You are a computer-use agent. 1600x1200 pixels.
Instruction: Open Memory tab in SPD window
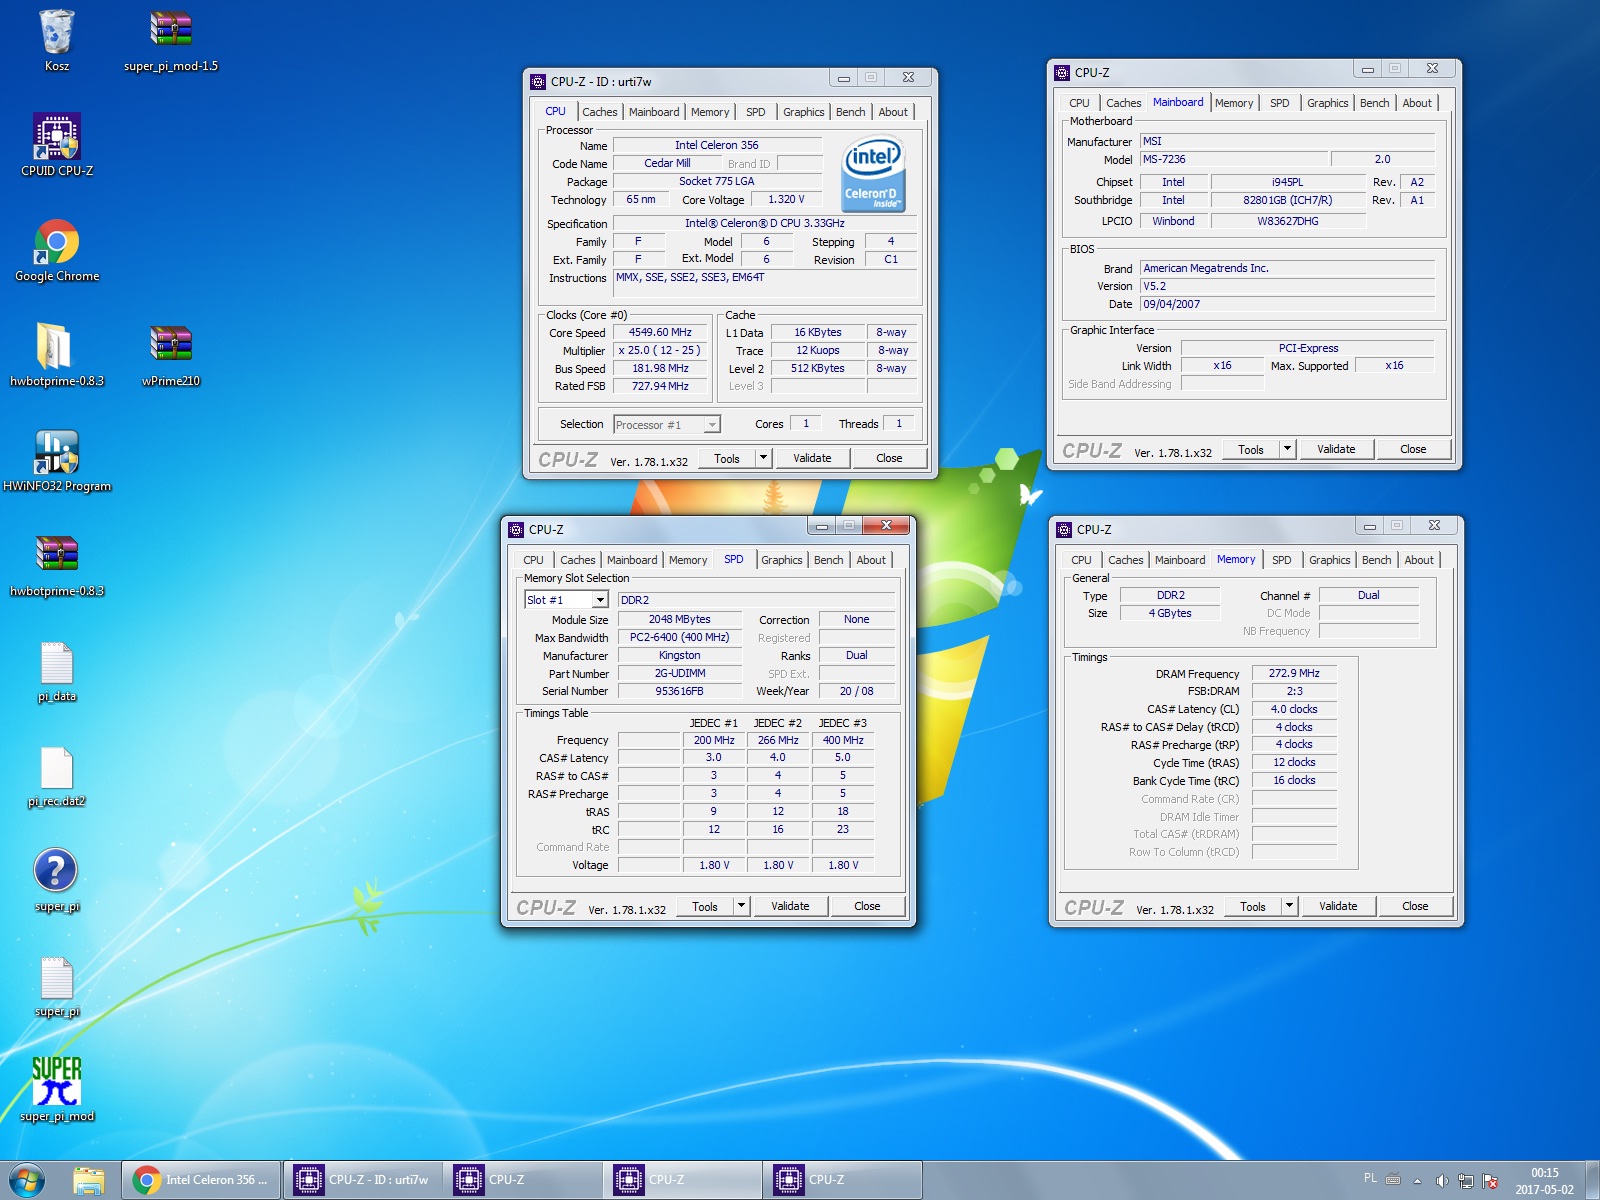(x=688, y=560)
